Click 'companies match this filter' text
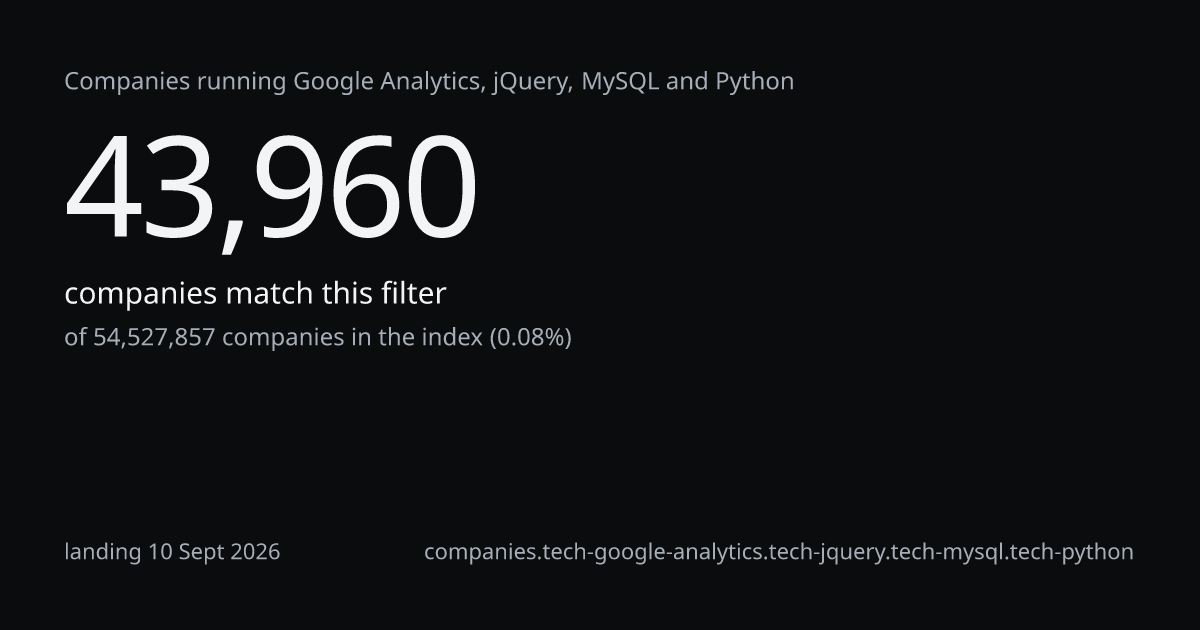 (255, 294)
